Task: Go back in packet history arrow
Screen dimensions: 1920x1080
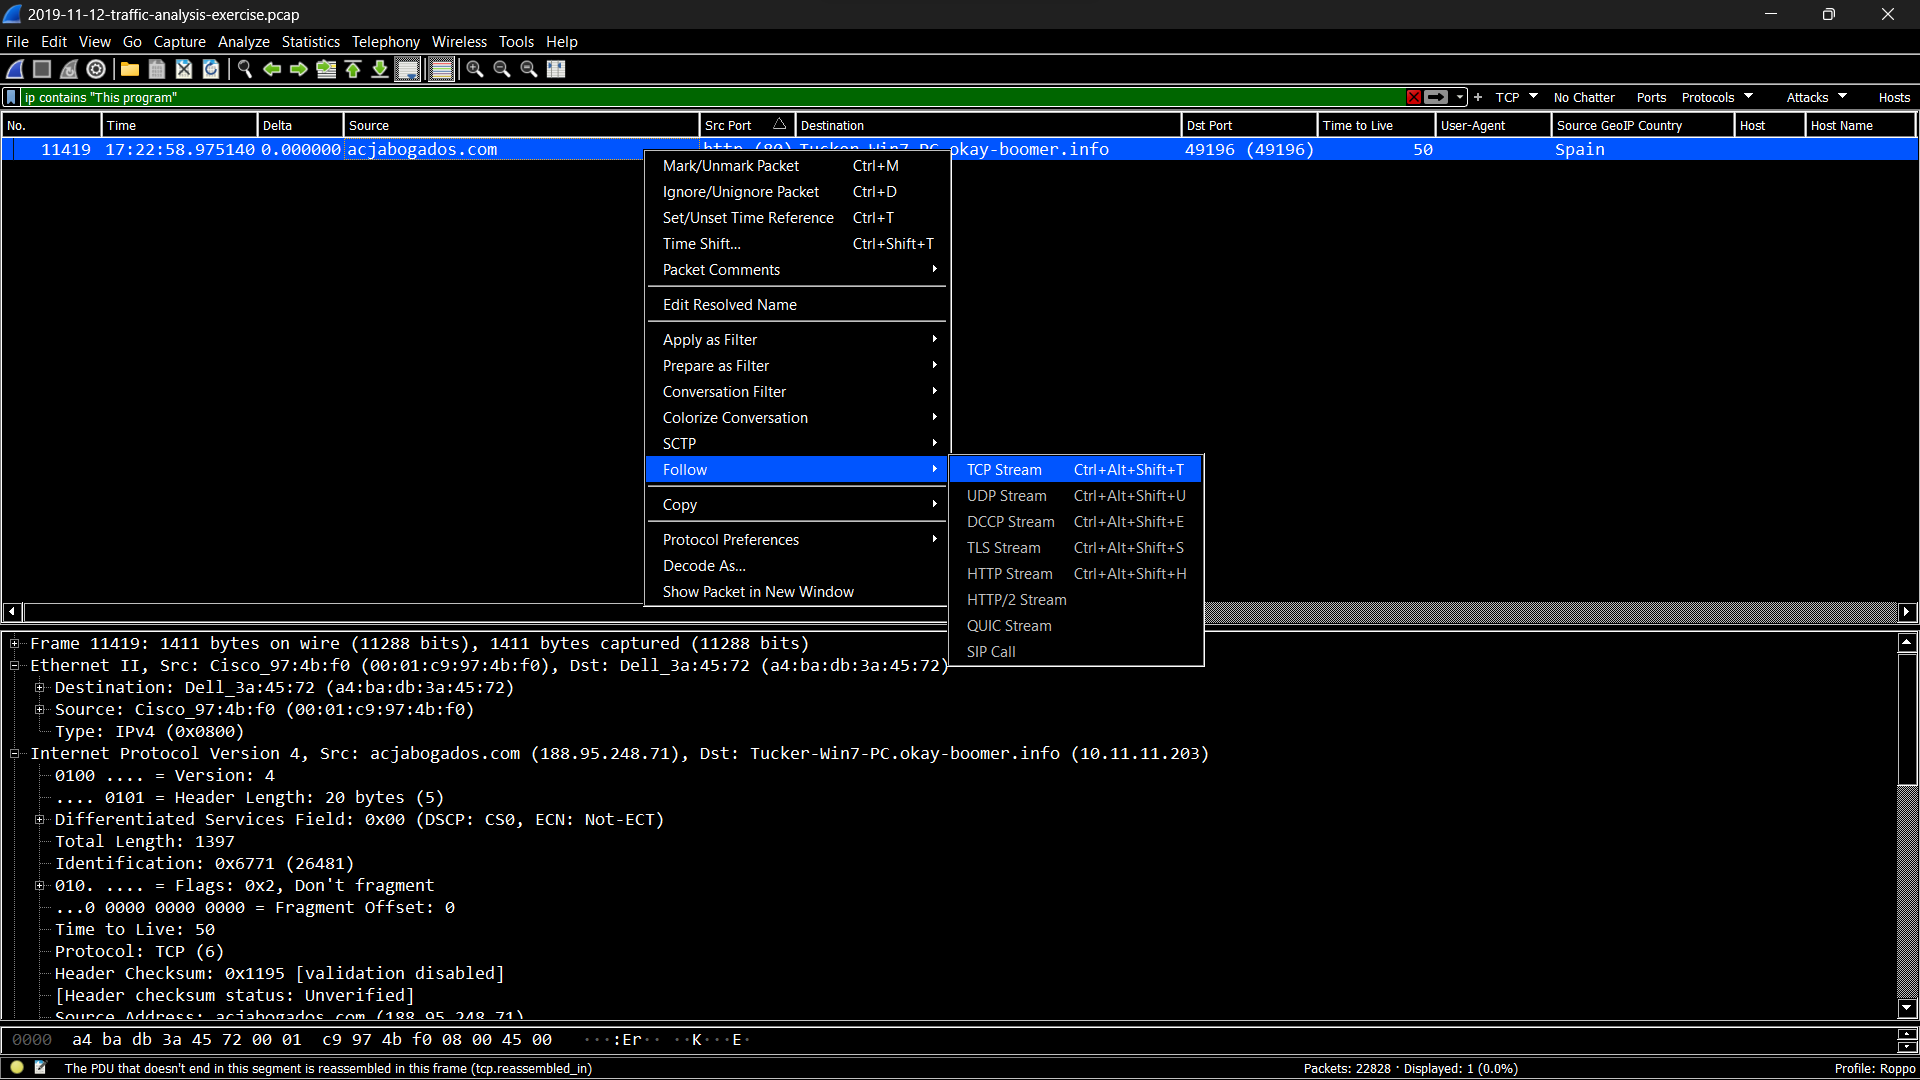Action: click(272, 69)
